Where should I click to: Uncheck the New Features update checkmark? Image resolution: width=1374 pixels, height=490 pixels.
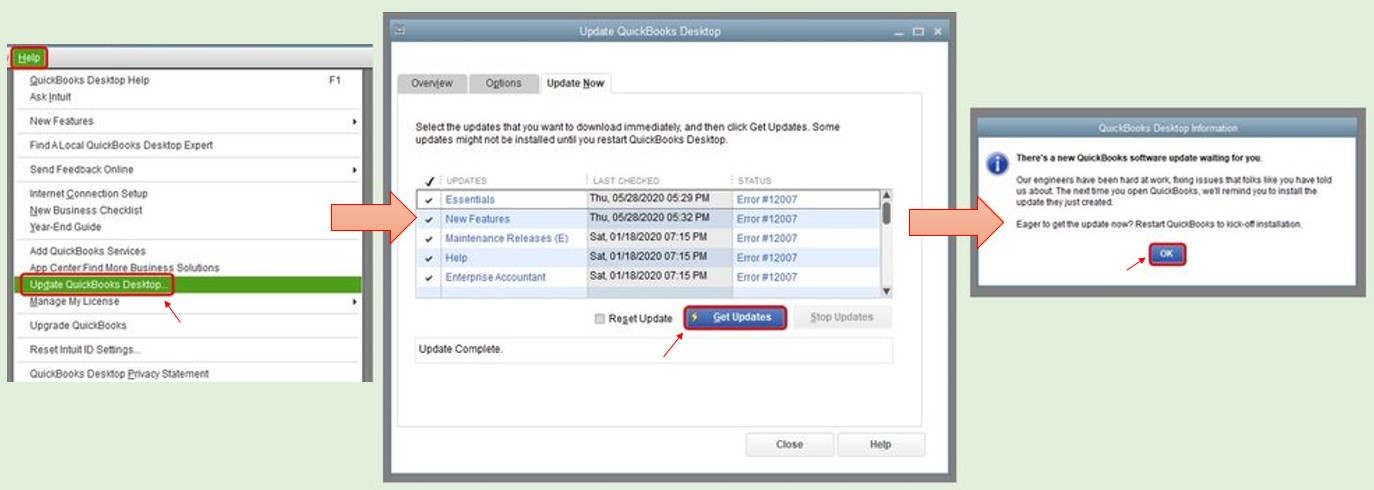click(429, 219)
